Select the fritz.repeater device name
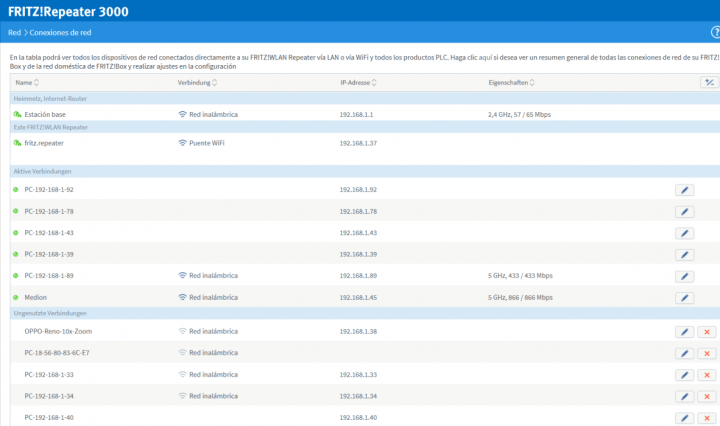Image resolution: width=720 pixels, height=426 pixels. pos(44,143)
